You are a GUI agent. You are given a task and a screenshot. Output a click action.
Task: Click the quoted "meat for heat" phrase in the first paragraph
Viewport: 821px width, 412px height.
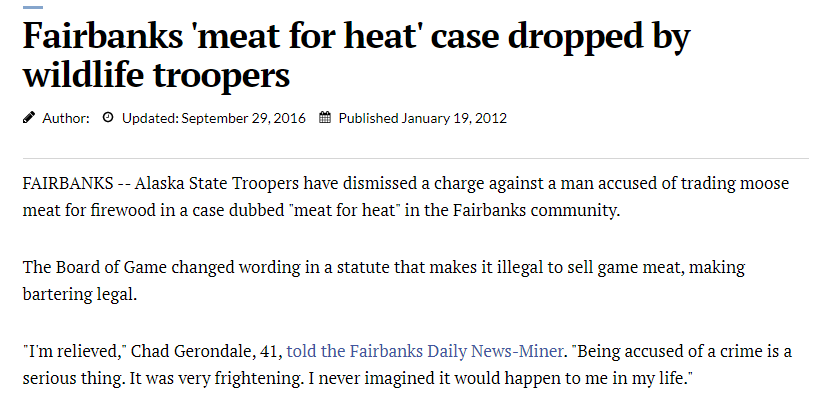point(345,210)
